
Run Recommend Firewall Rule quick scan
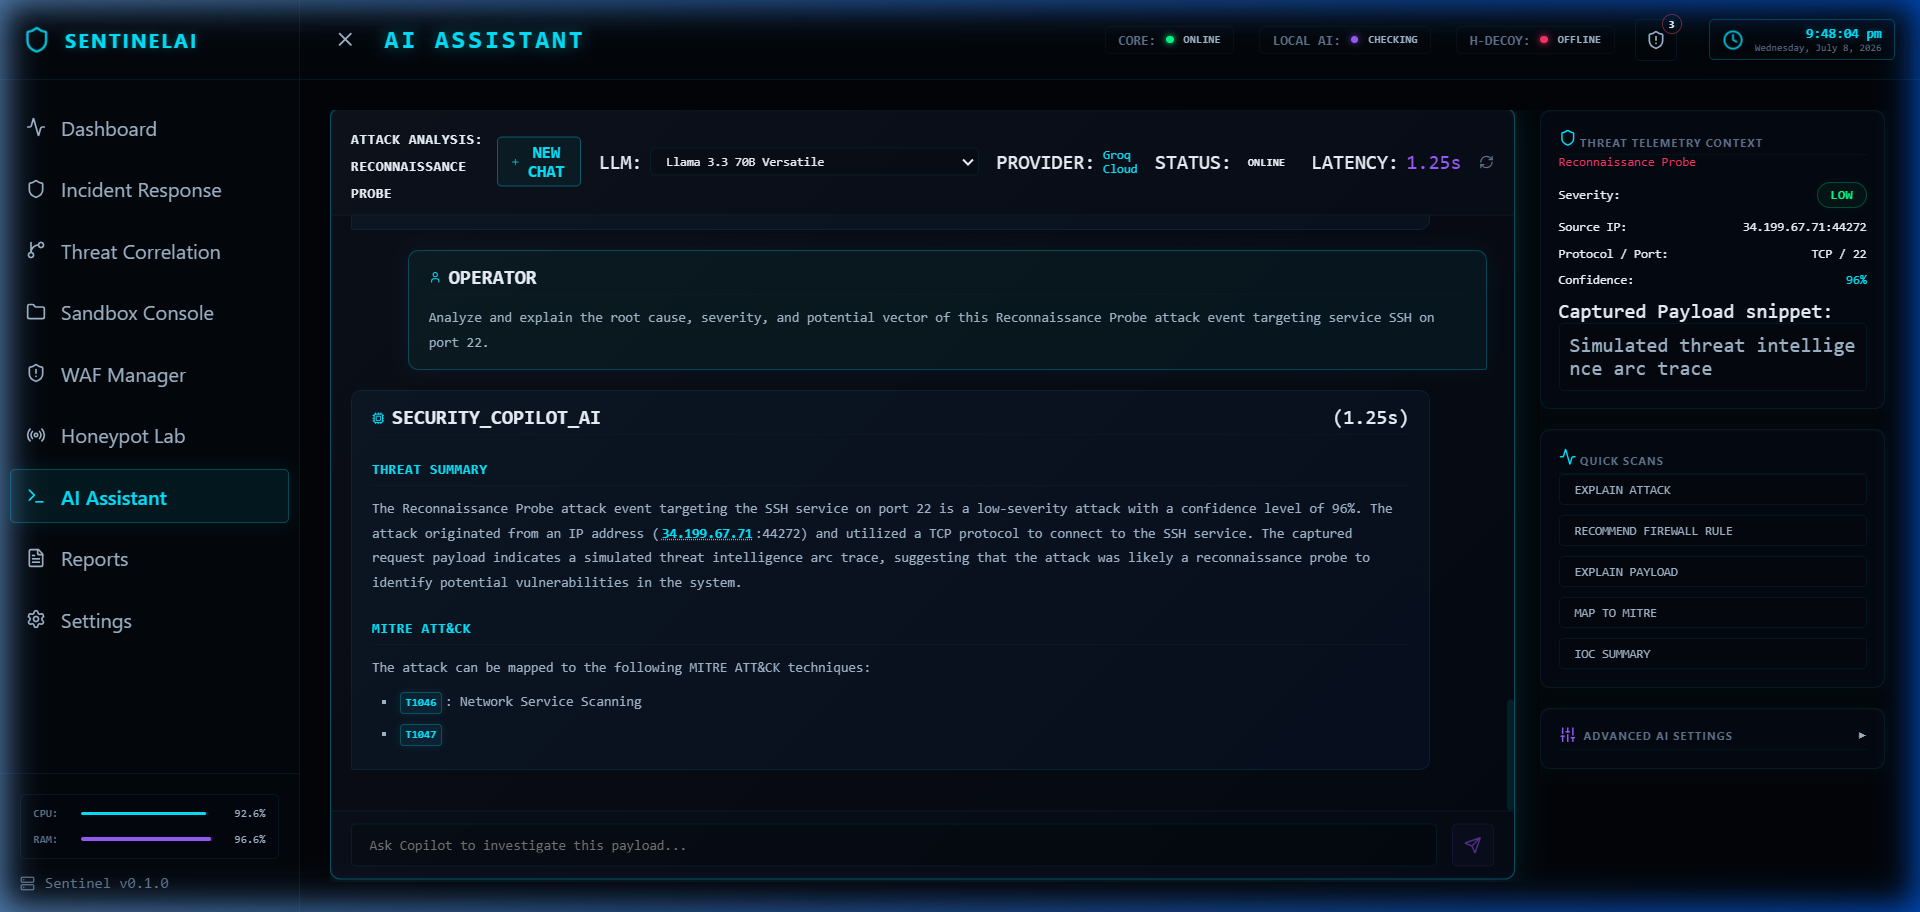(x=1712, y=531)
